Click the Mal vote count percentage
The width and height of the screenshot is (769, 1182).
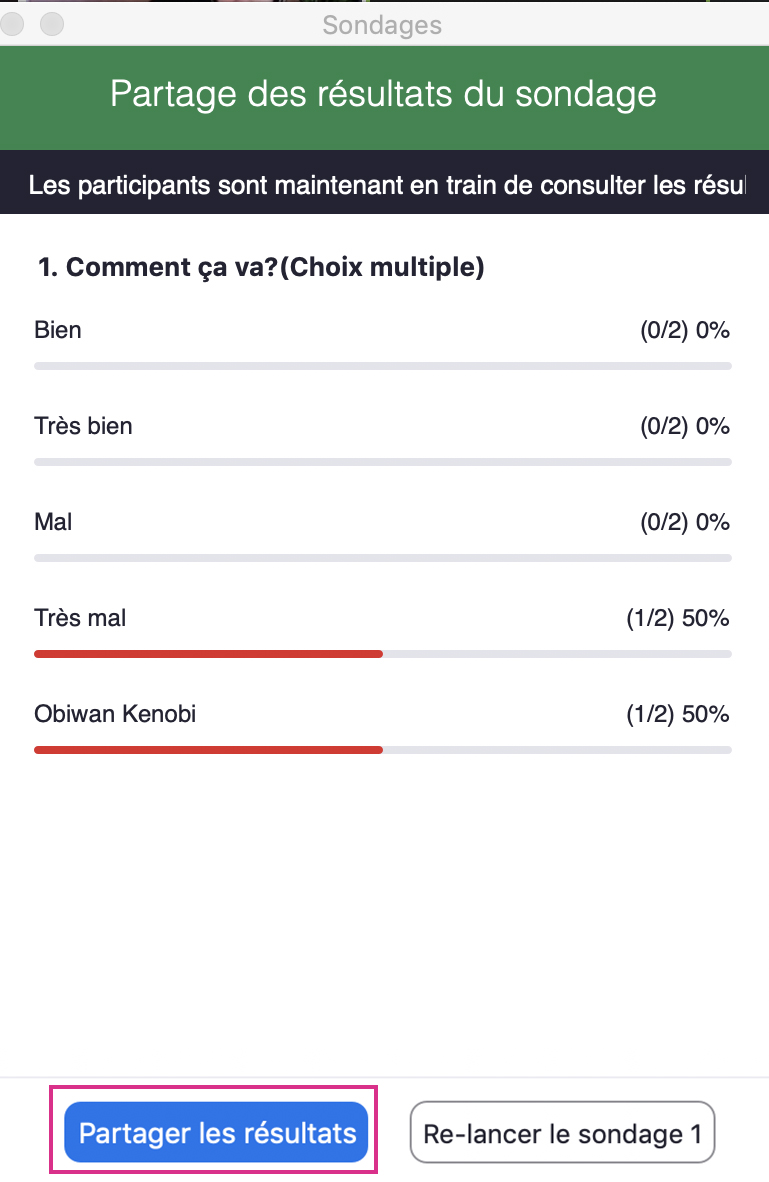click(x=684, y=522)
